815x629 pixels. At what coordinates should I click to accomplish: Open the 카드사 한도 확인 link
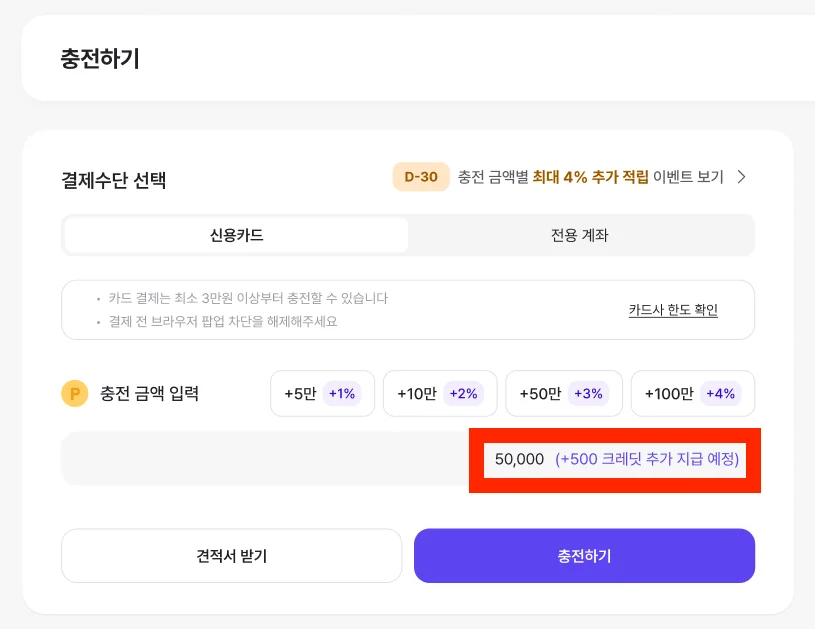tap(673, 310)
